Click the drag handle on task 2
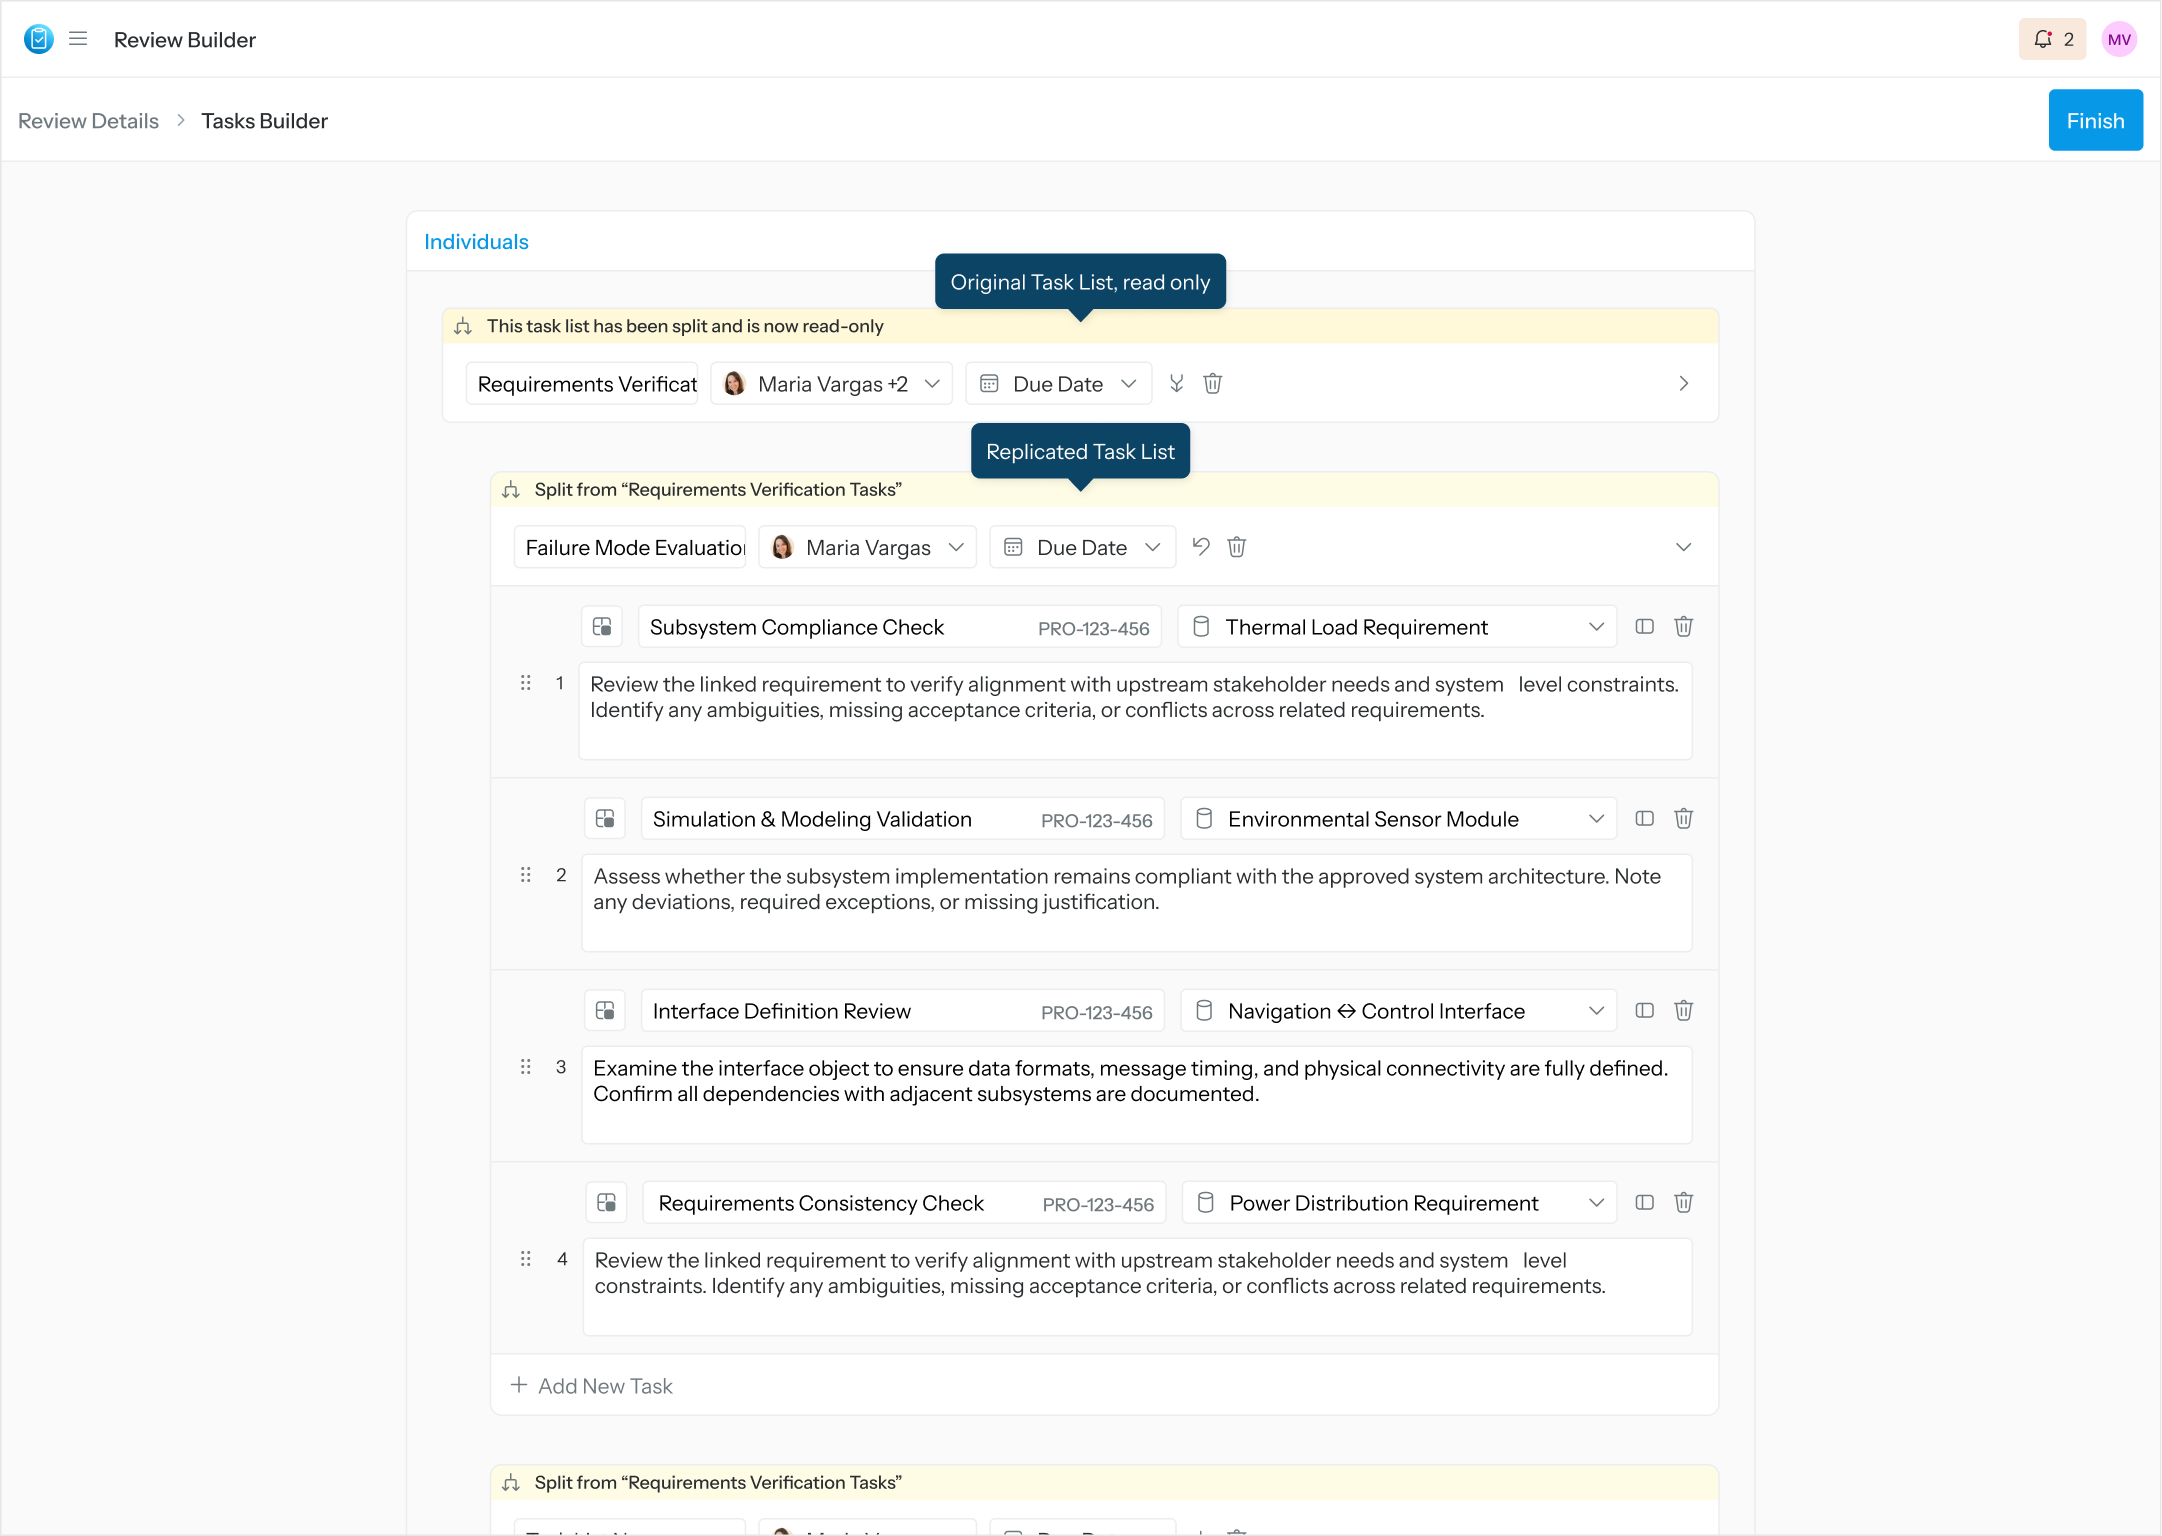The height and width of the screenshot is (1536, 2162). [525, 875]
